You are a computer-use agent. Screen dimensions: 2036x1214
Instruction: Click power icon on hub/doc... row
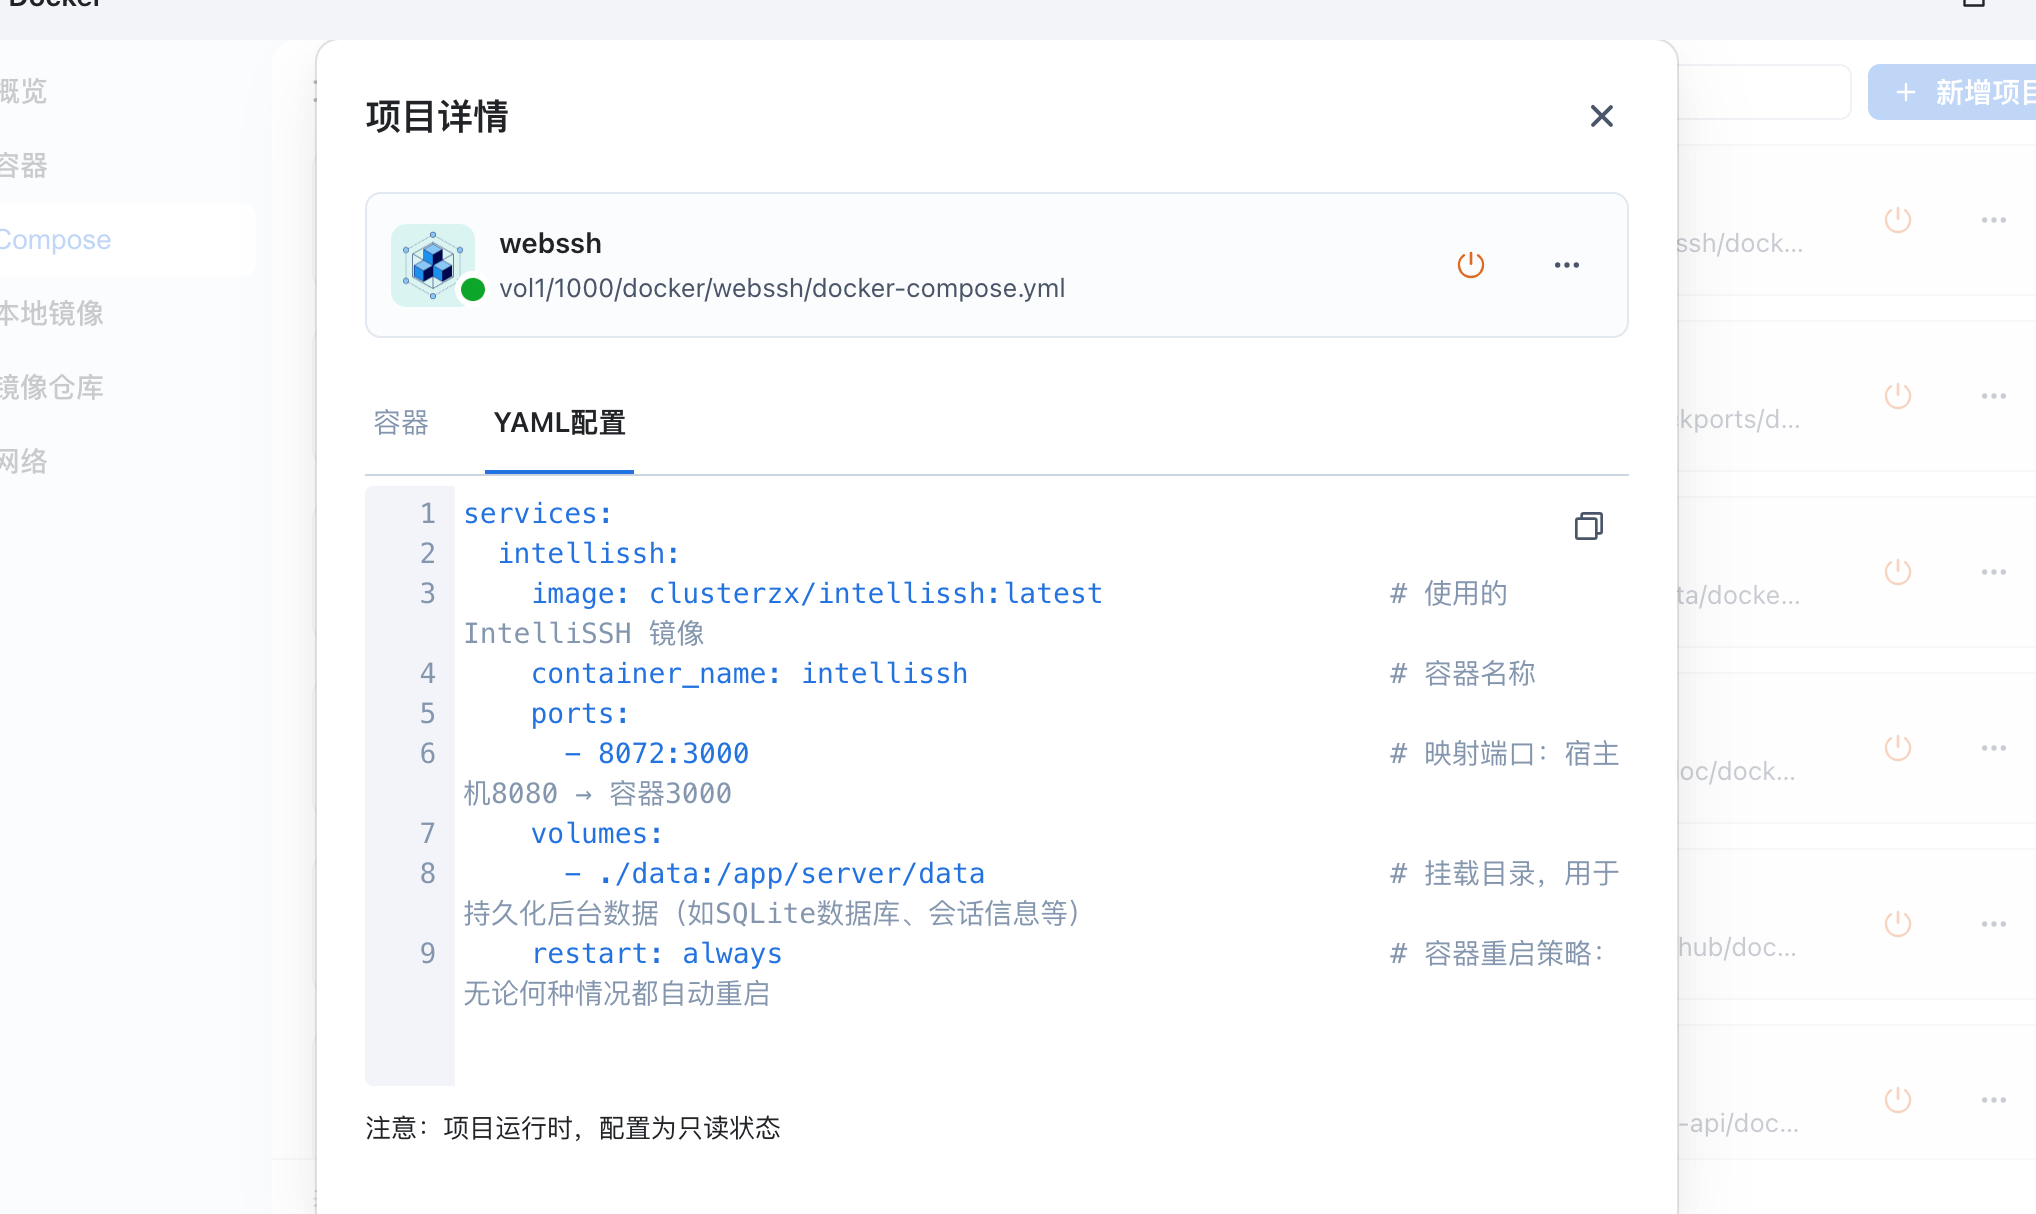pyautogui.click(x=1897, y=924)
